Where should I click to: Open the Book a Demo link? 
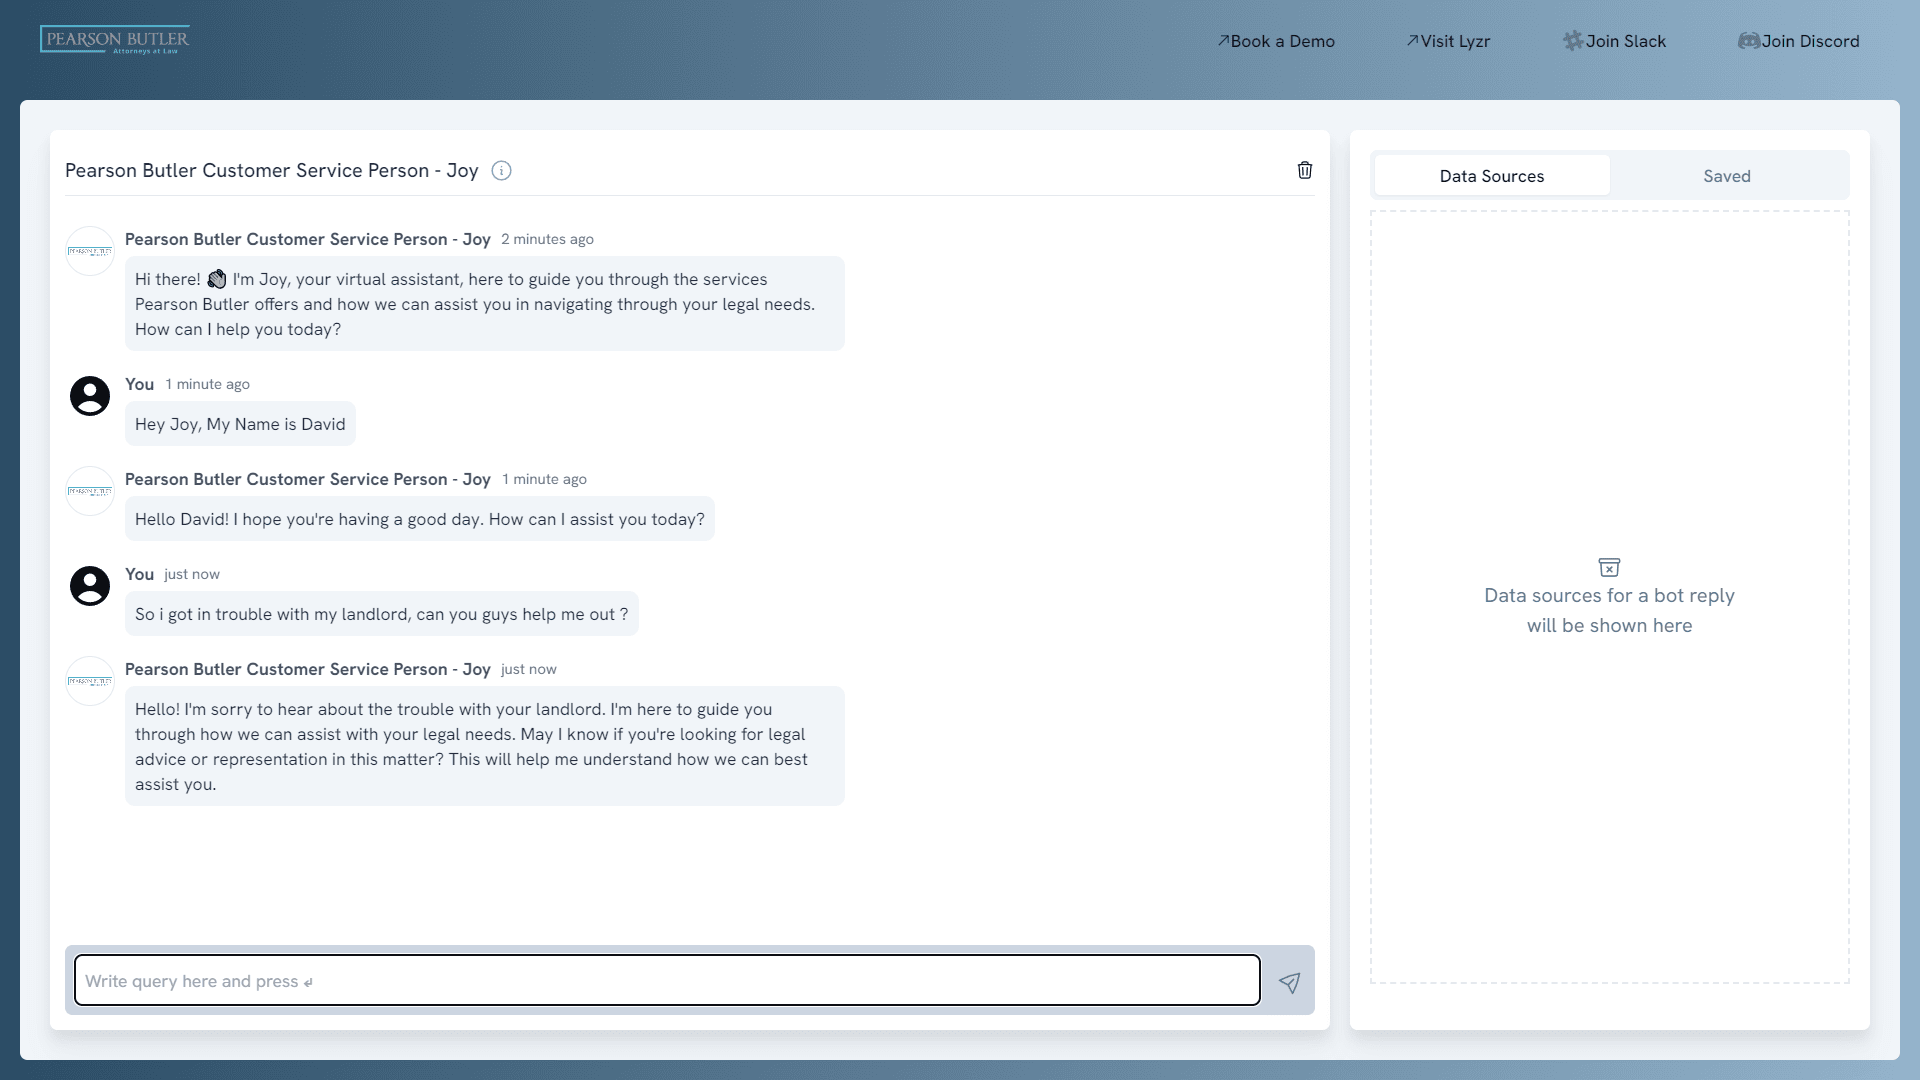tap(1281, 41)
